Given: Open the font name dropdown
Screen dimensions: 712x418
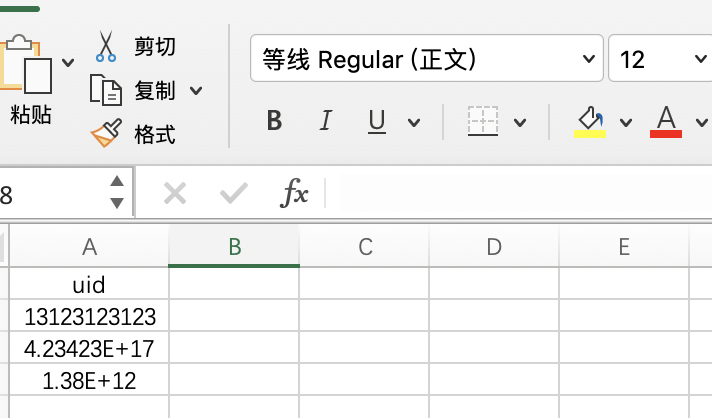Looking at the screenshot, I should pos(589,59).
